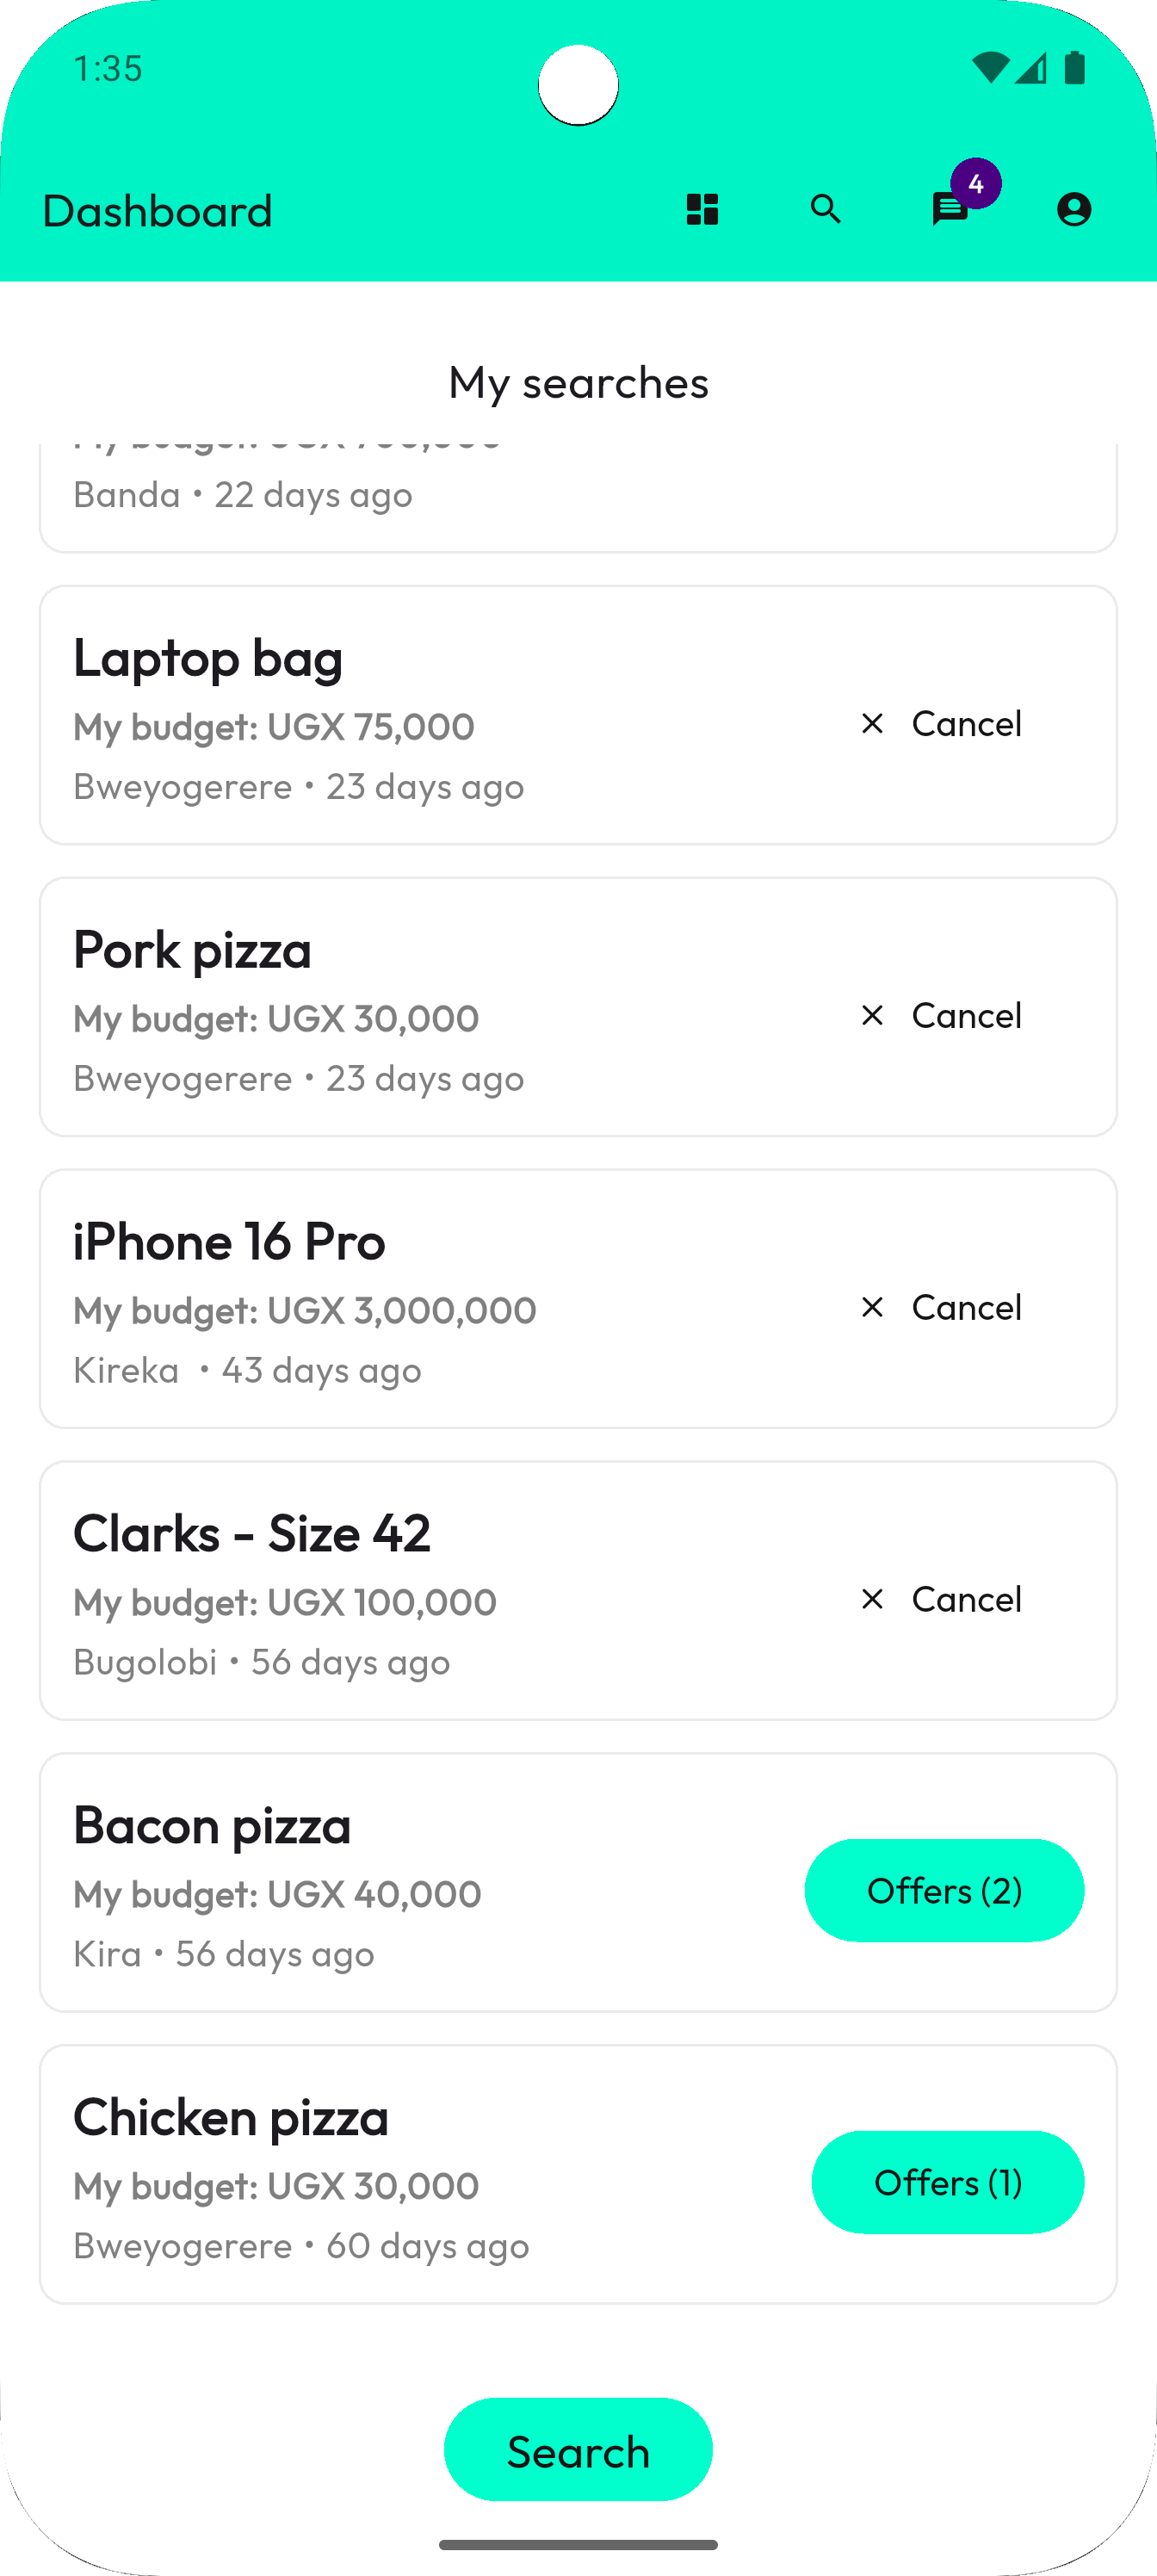Open the user profile icon

(1074, 210)
